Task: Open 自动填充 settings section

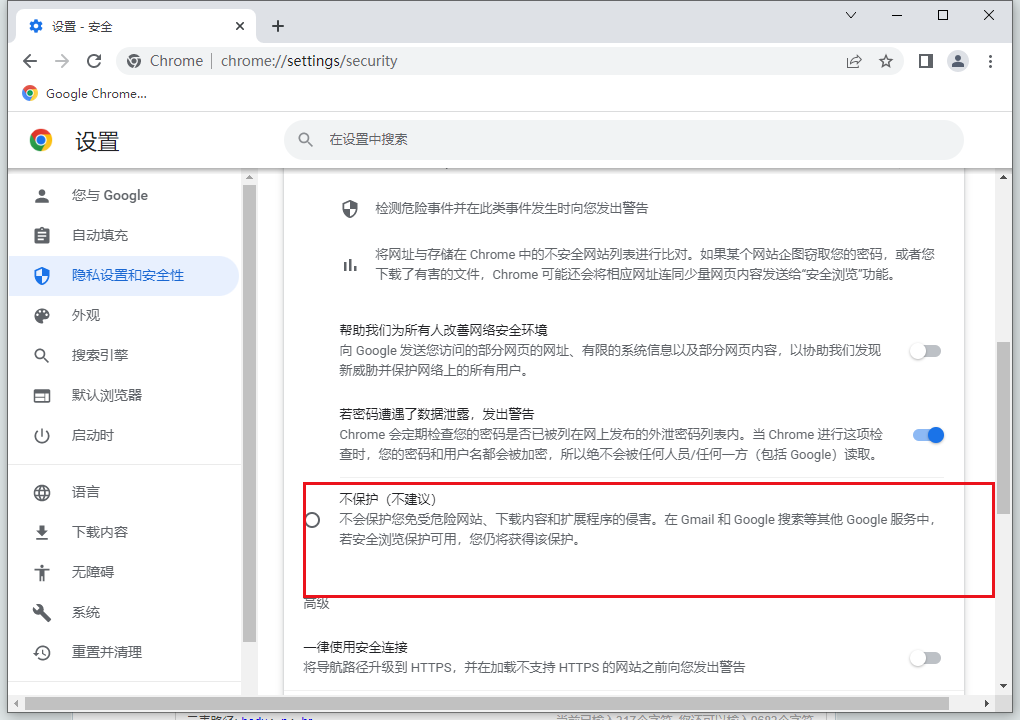Action: tap(124, 235)
